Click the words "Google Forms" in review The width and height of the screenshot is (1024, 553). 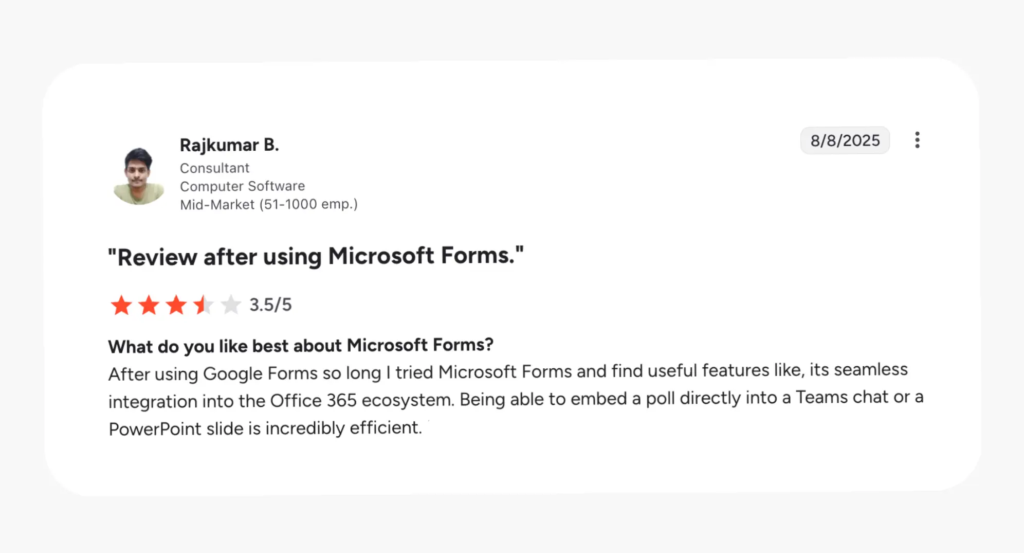tap(250, 373)
